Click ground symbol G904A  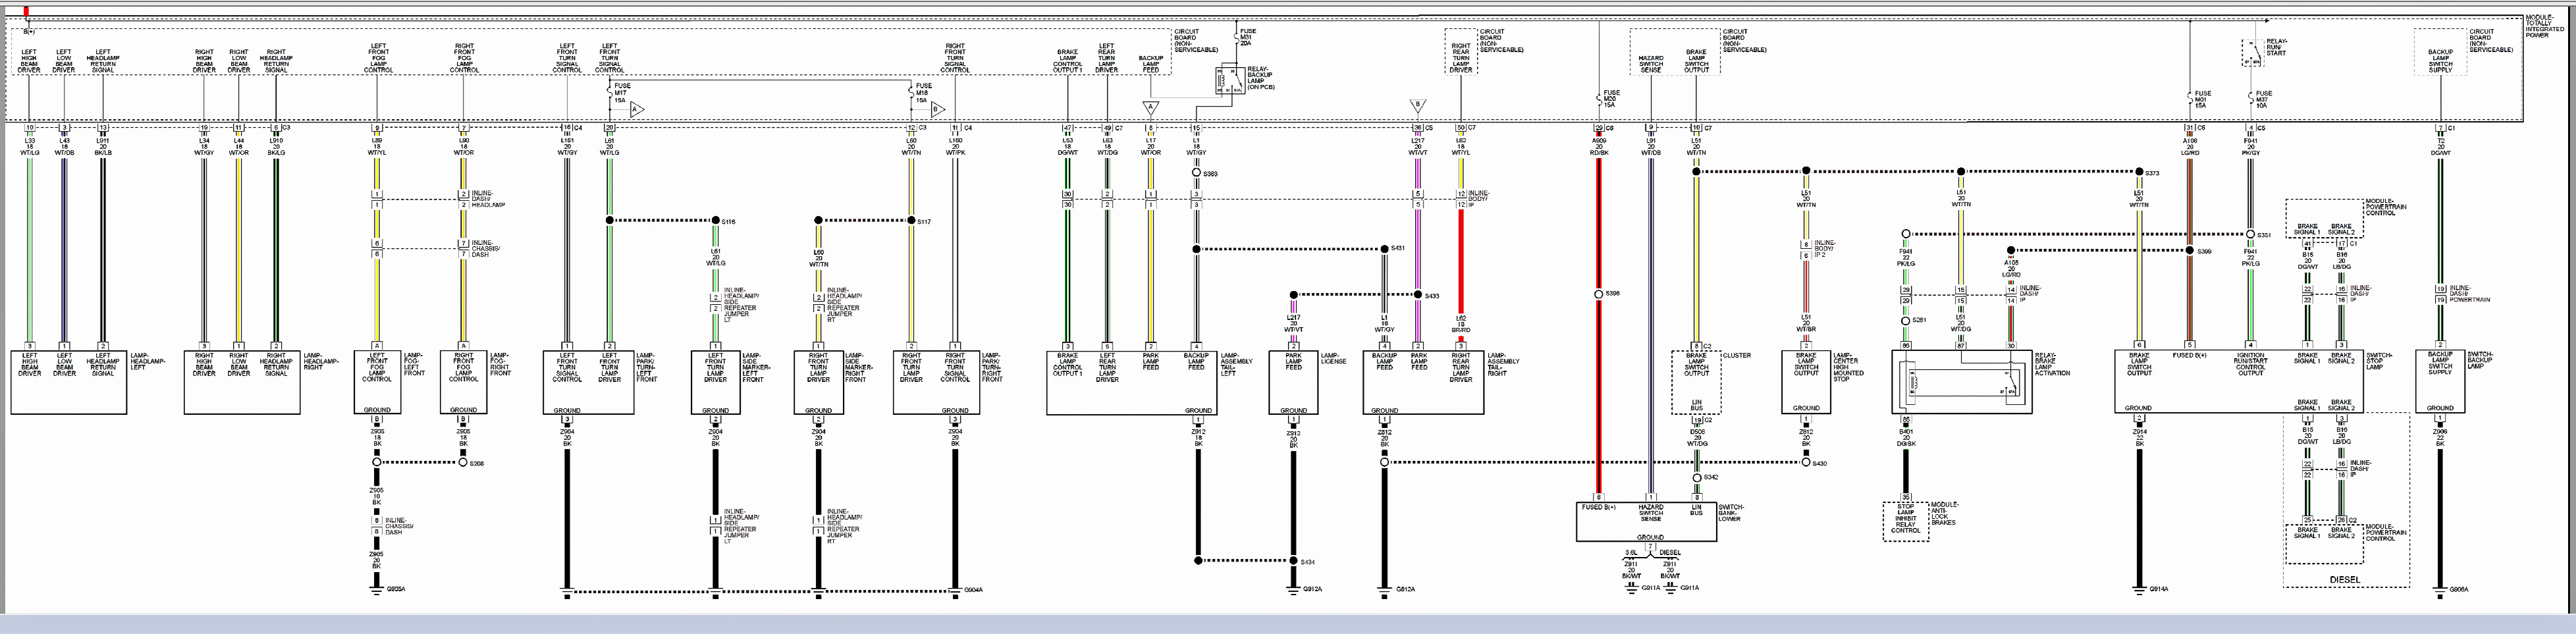point(955,590)
